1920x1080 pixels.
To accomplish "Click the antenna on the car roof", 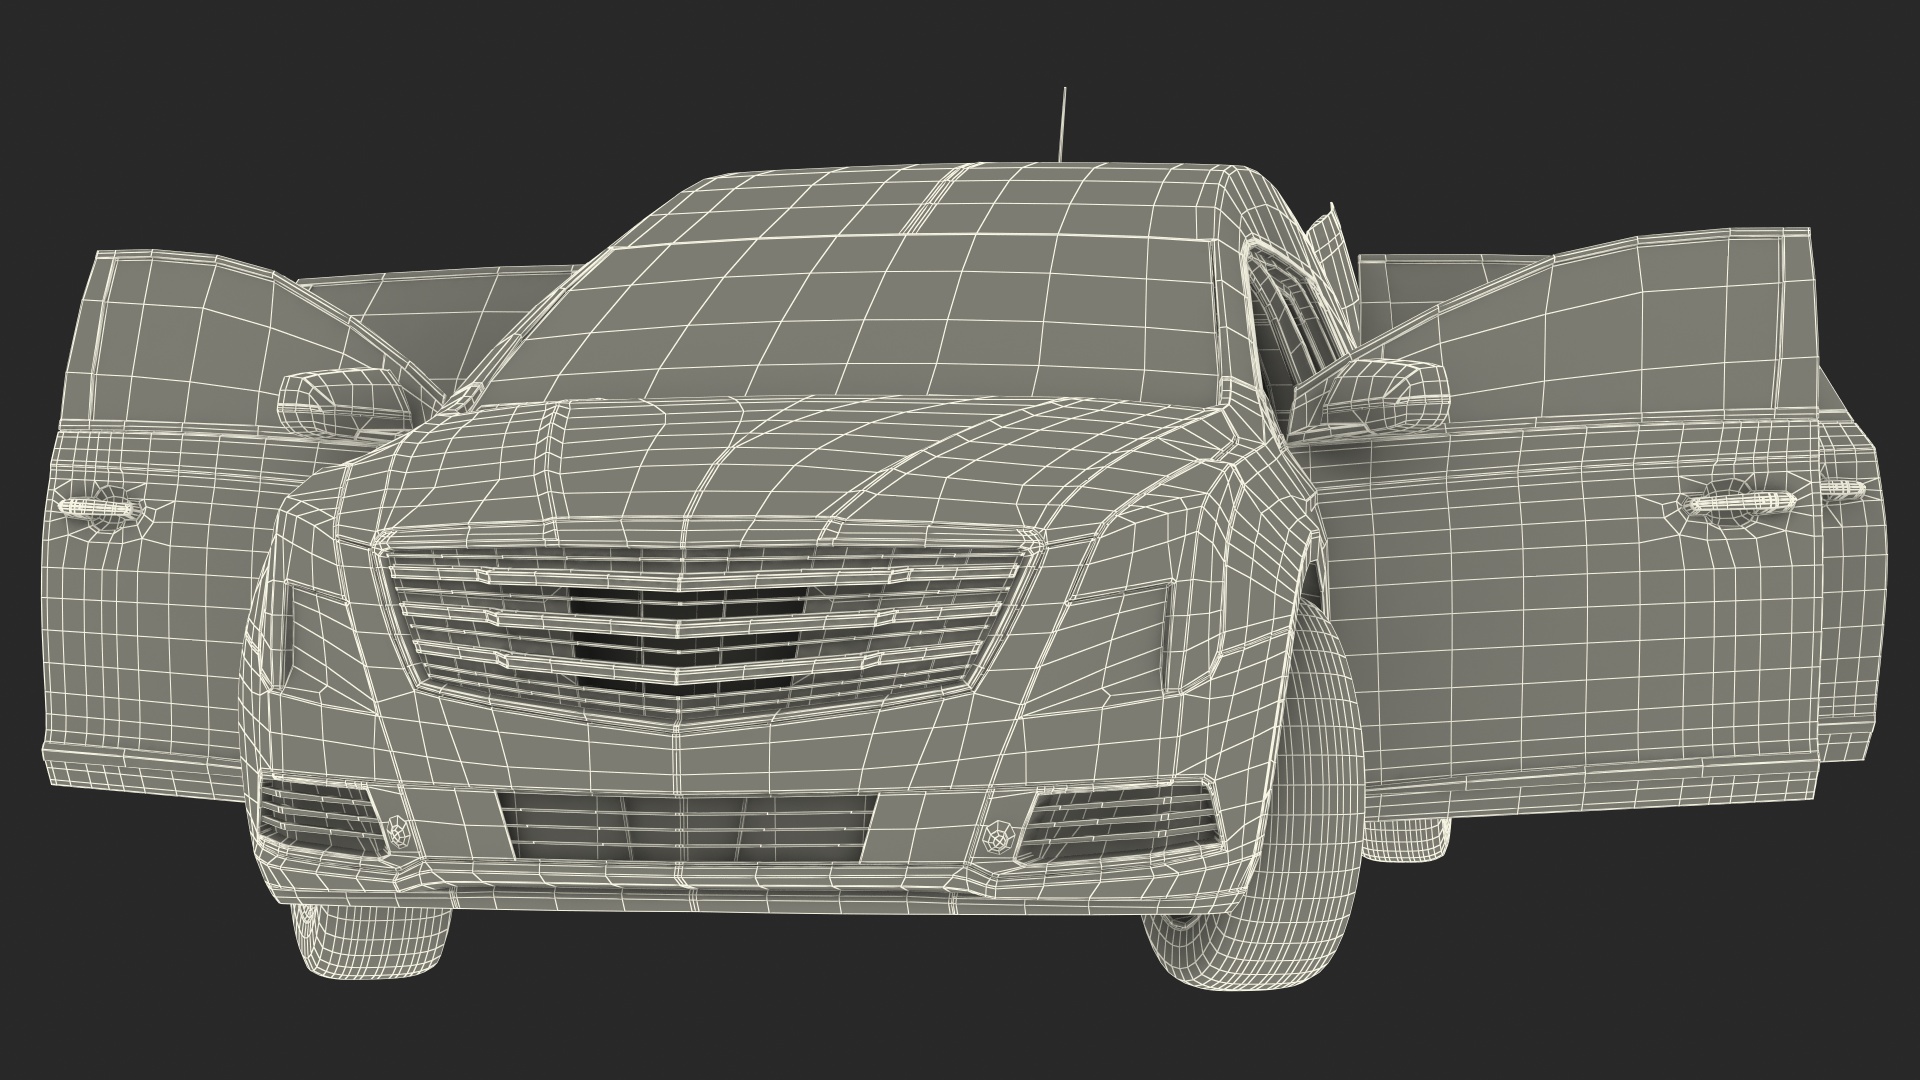I will point(1064,124).
